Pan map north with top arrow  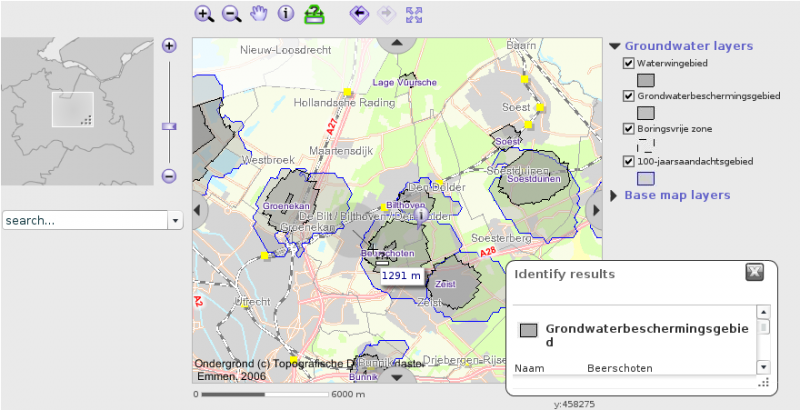[397, 43]
